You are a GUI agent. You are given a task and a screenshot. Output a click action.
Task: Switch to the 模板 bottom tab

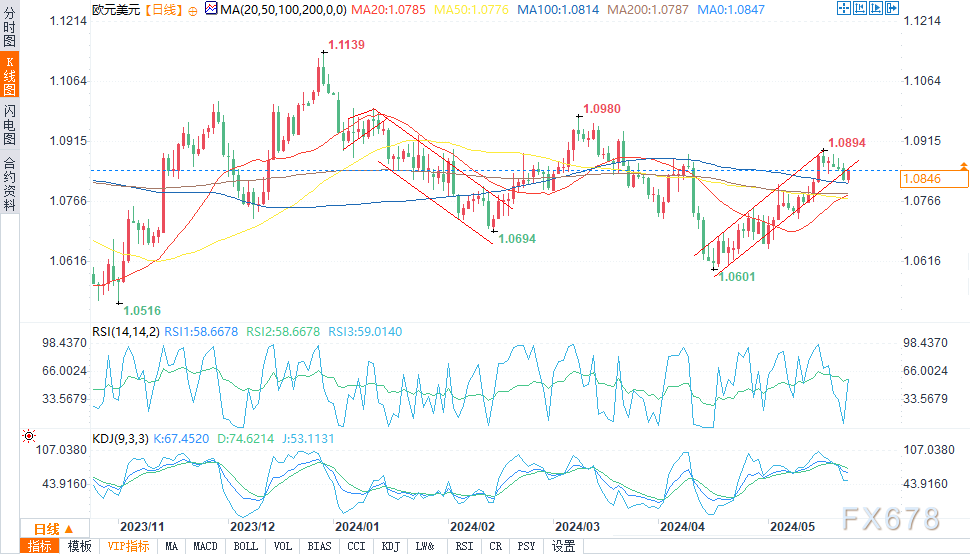pyautogui.click(x=79, y=546)
